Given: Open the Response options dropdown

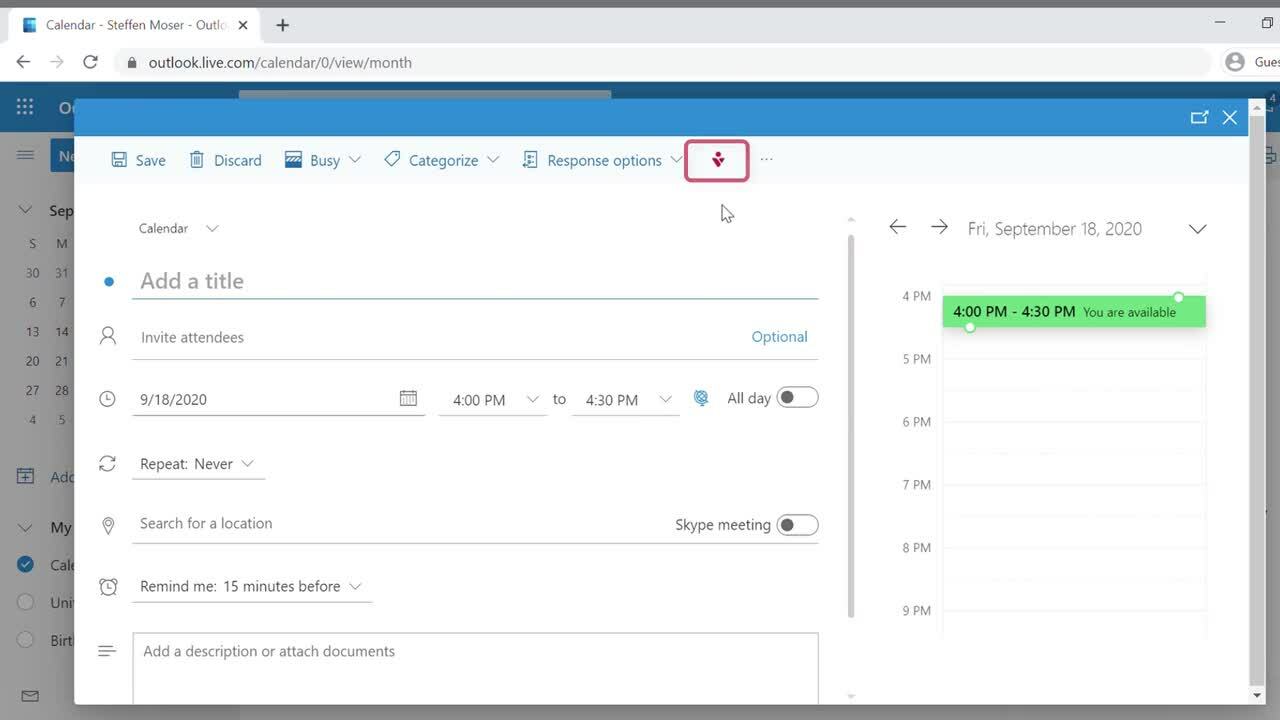Looking at the screenshot, I should tap(602, 160).
